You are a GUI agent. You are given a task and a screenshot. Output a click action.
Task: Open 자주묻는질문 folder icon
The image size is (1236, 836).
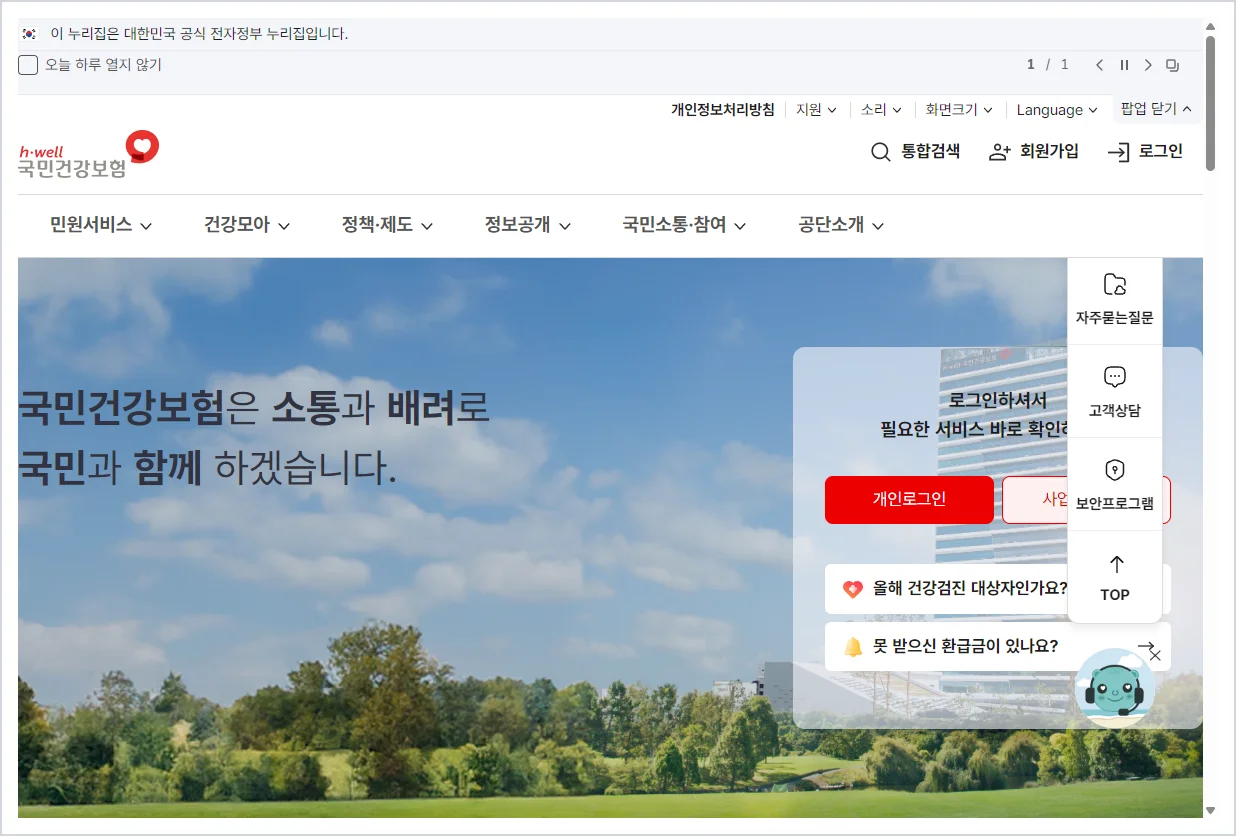click(x=1115, y=285)
